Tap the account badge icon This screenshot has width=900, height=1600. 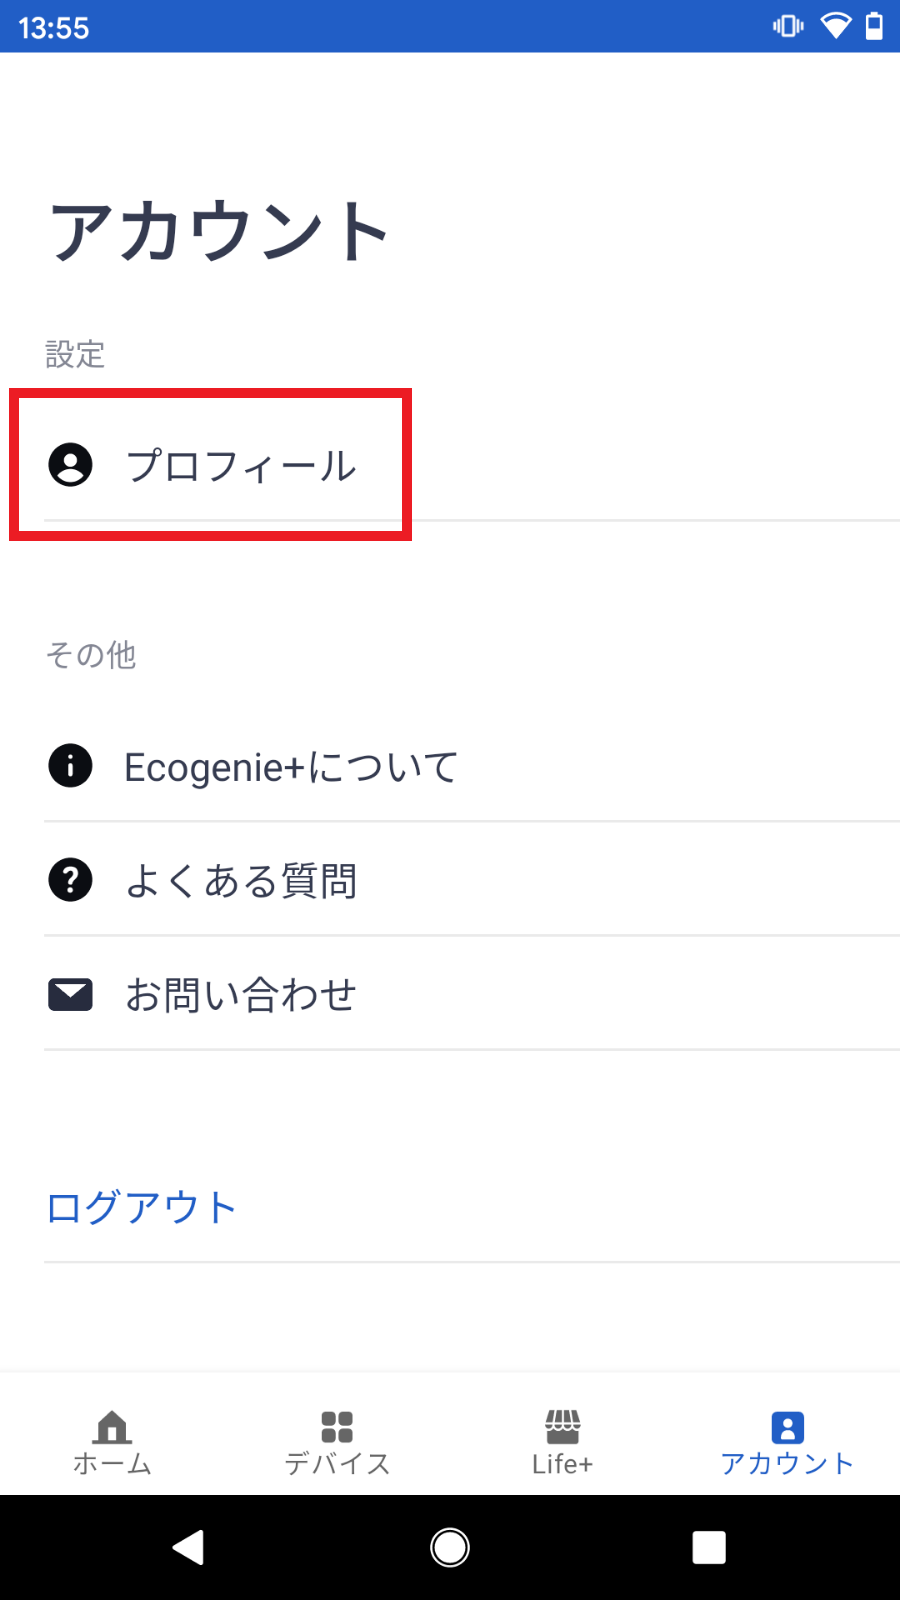[787, 1427]
